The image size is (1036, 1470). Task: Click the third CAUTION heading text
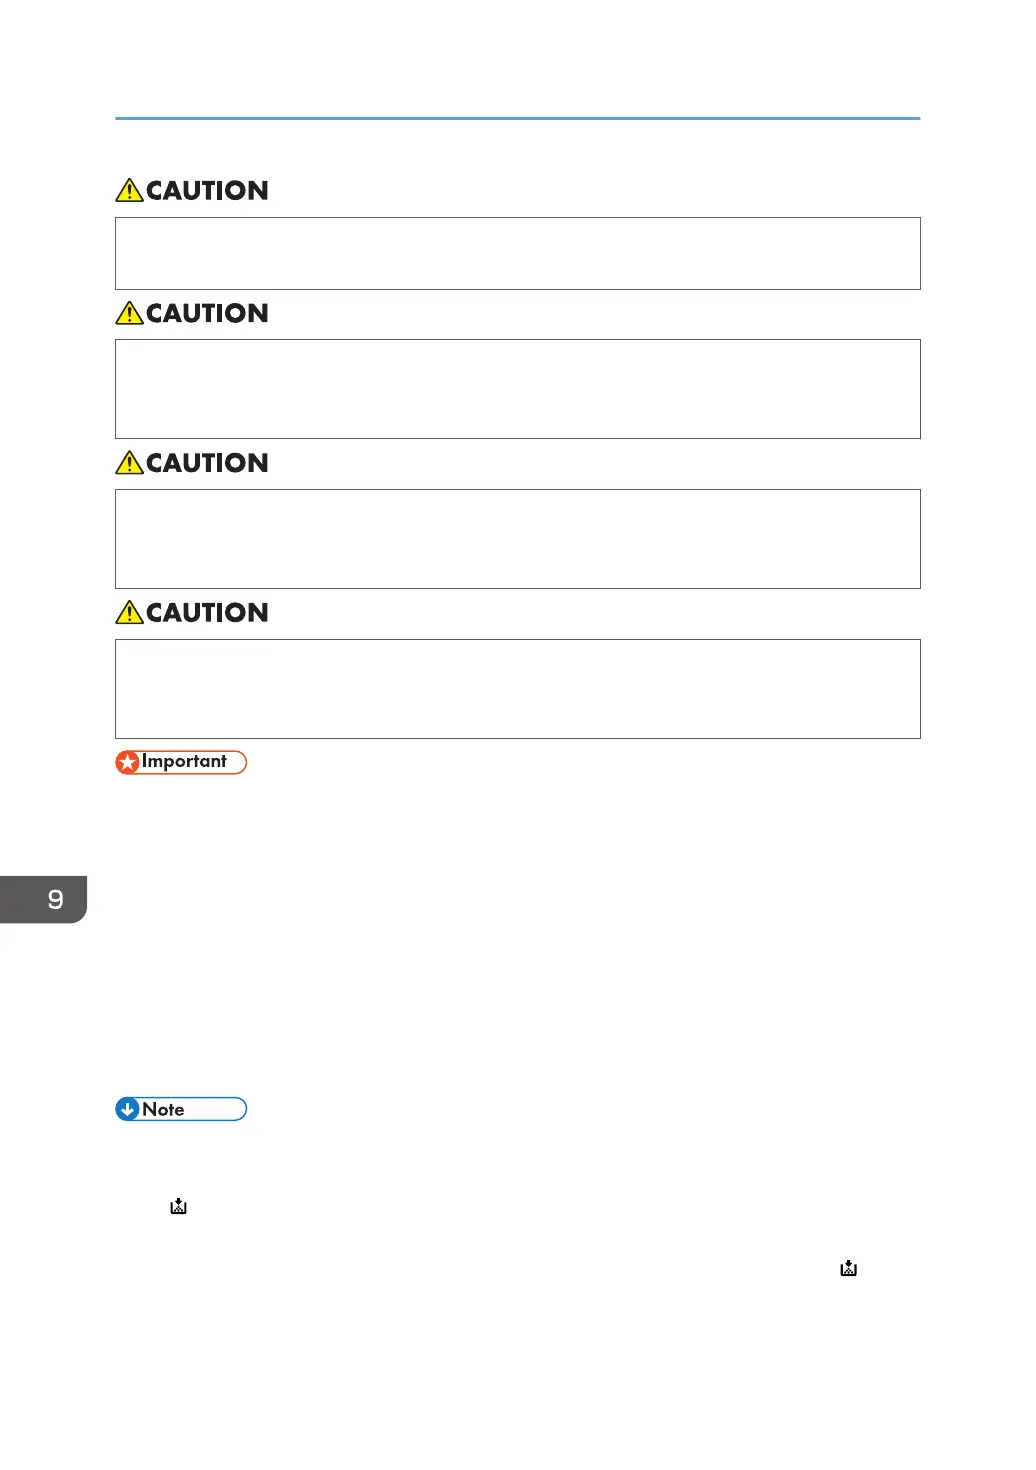pyautogui.click(x=207, y=463)
